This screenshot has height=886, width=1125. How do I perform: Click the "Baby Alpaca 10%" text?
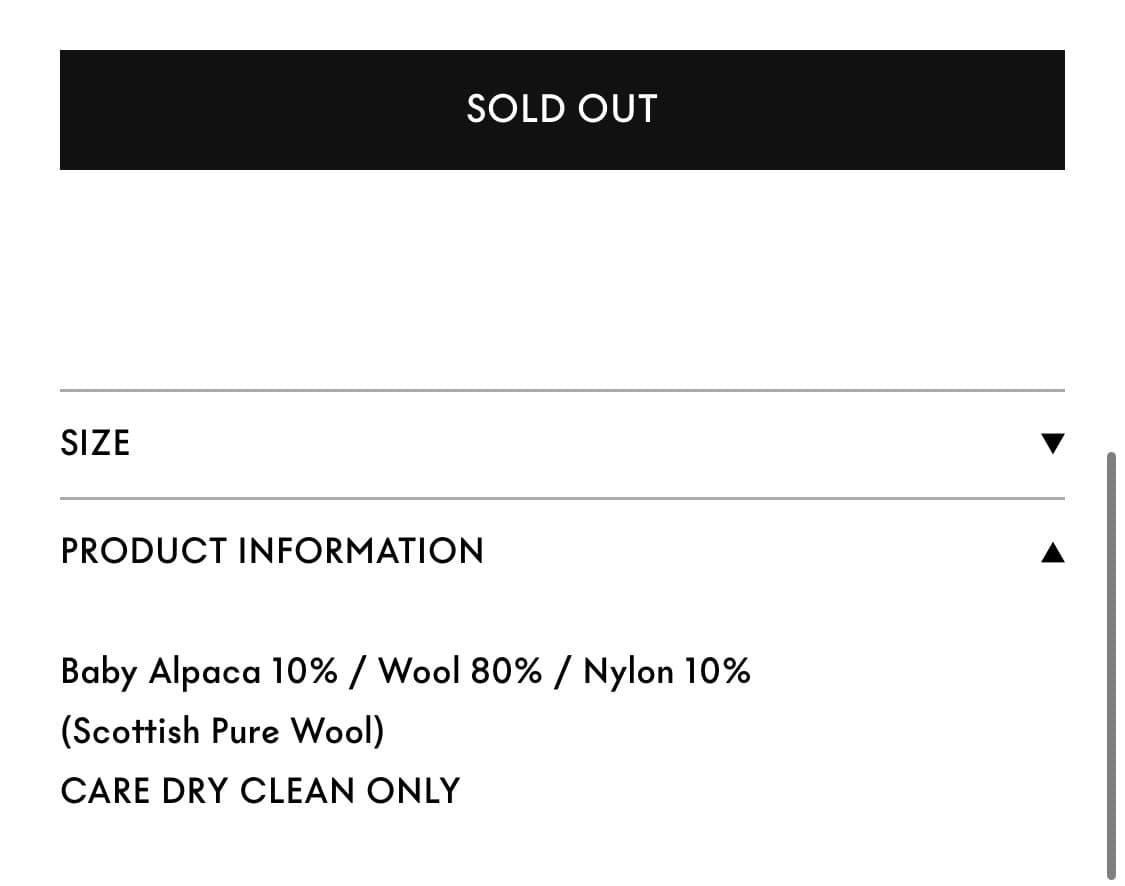[199, 671]
